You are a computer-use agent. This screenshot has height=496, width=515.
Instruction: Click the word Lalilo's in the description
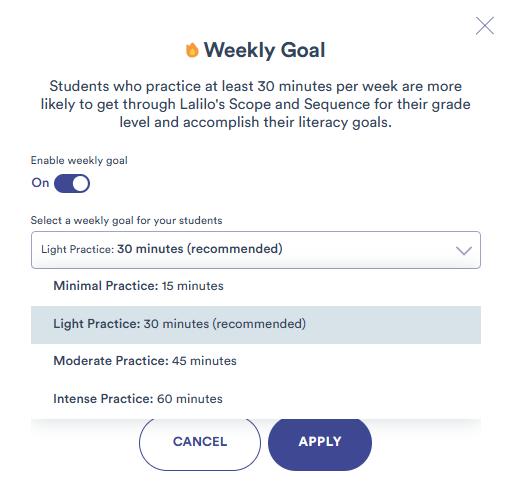pos(203,104)
